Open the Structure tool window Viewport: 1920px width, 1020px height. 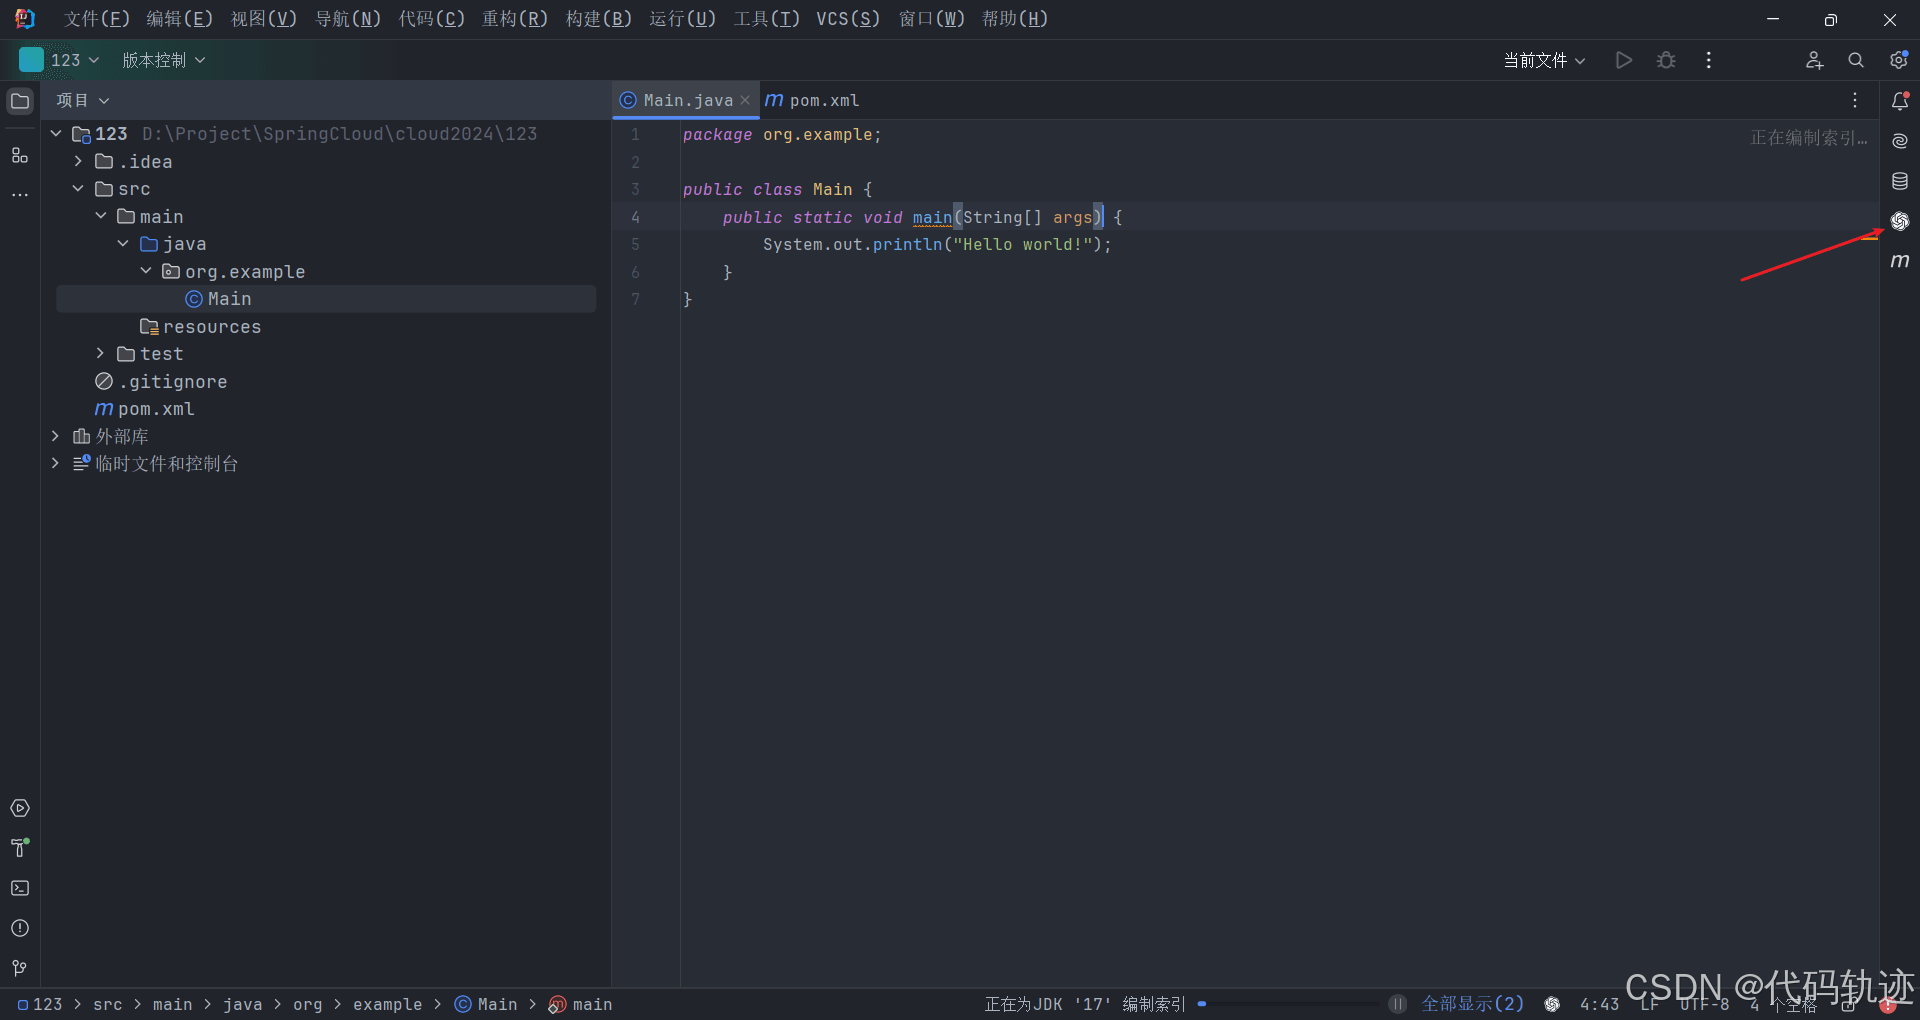pos(20,155)
